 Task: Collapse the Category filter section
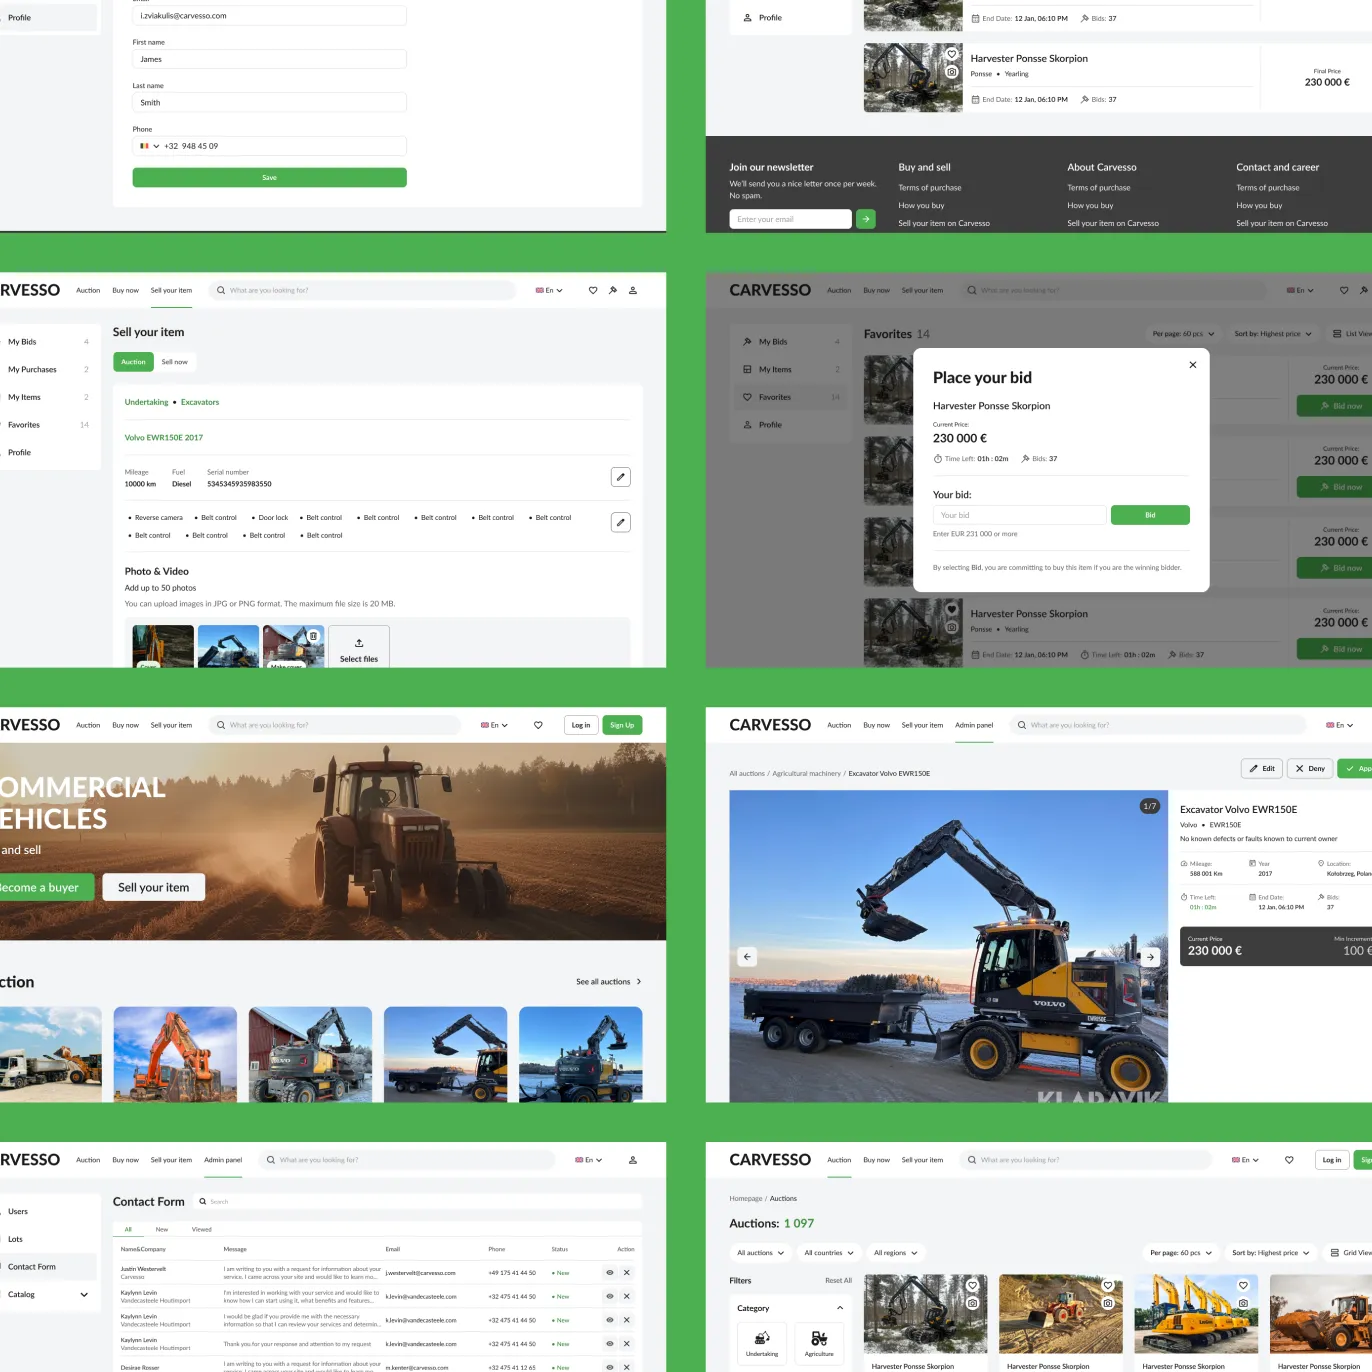pos(839,1308)
